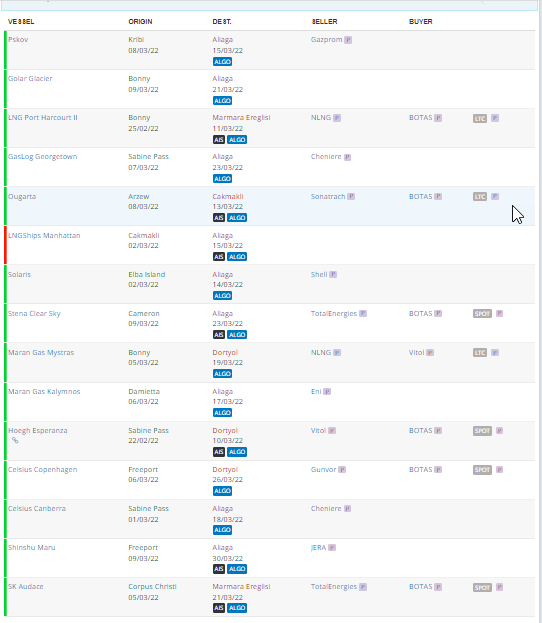The image size is (542, 623).
Task: Open the SK Audace vessel link
Action: click(x=25, y=586)
